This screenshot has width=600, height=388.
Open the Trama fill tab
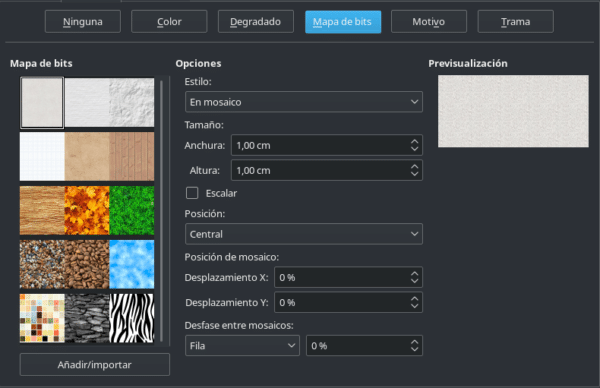point(515,22)
